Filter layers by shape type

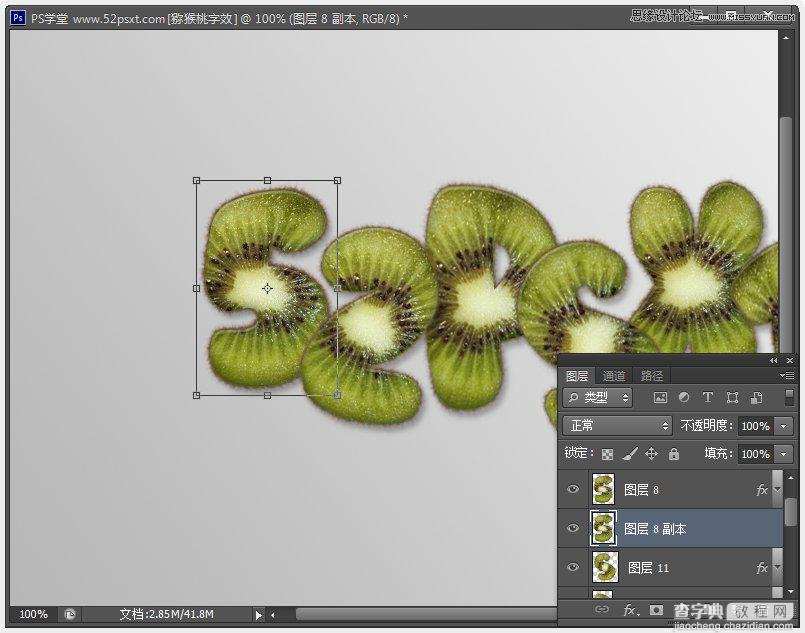(x=732, y=397)
